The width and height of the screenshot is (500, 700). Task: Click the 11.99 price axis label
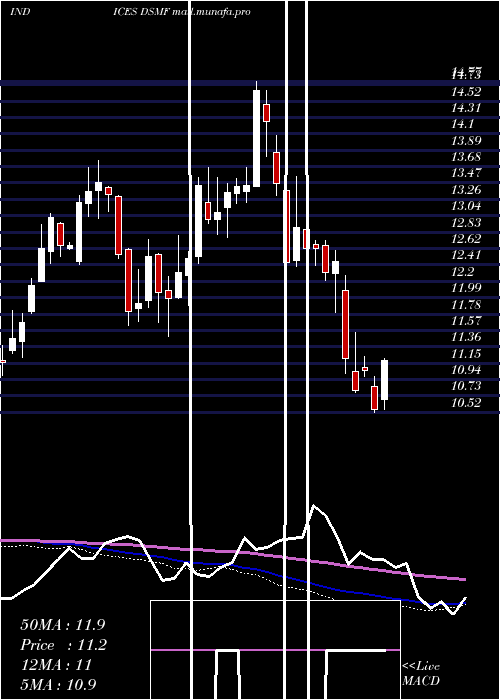467,288
